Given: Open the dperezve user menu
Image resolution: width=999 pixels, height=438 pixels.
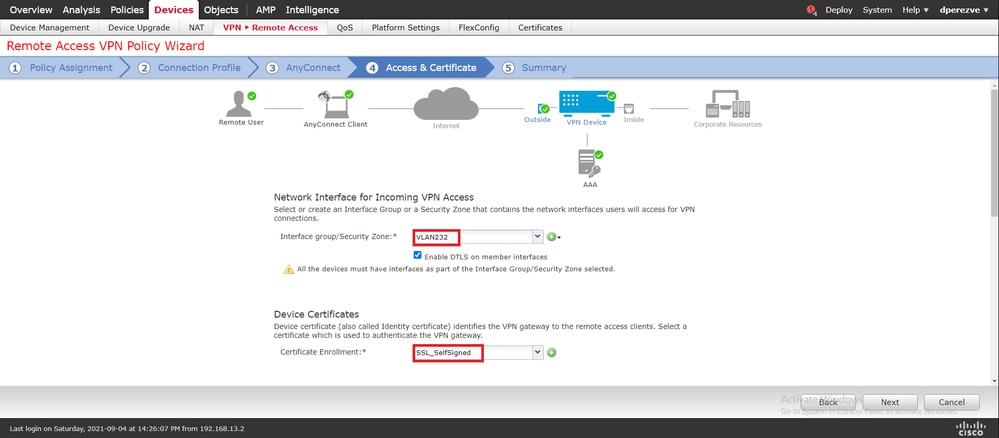Looking at the screenshot, I should 965,10.
